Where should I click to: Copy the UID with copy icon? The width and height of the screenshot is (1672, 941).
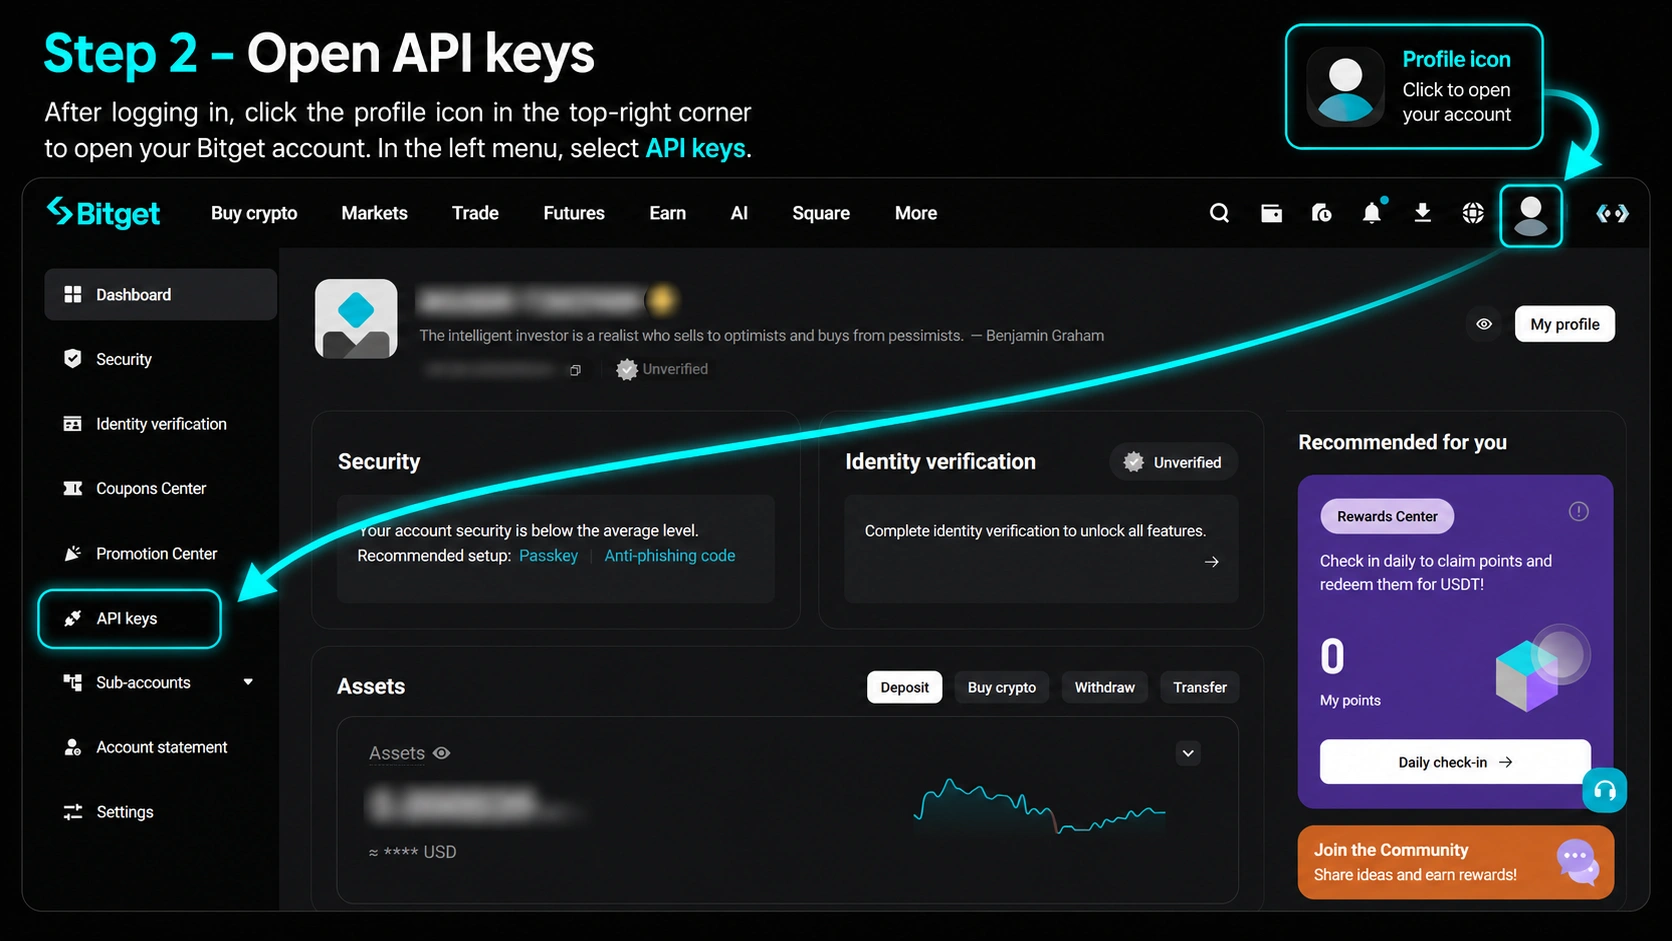(575, 370)
